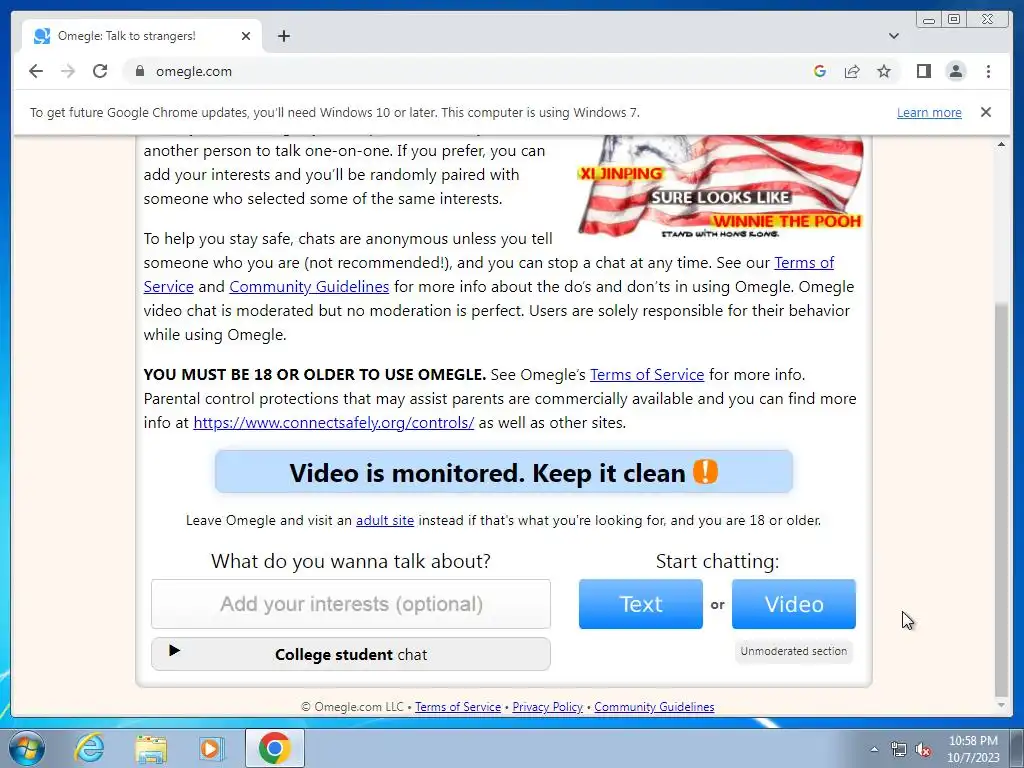Dismiss the Chrome update notification bar

985,112
